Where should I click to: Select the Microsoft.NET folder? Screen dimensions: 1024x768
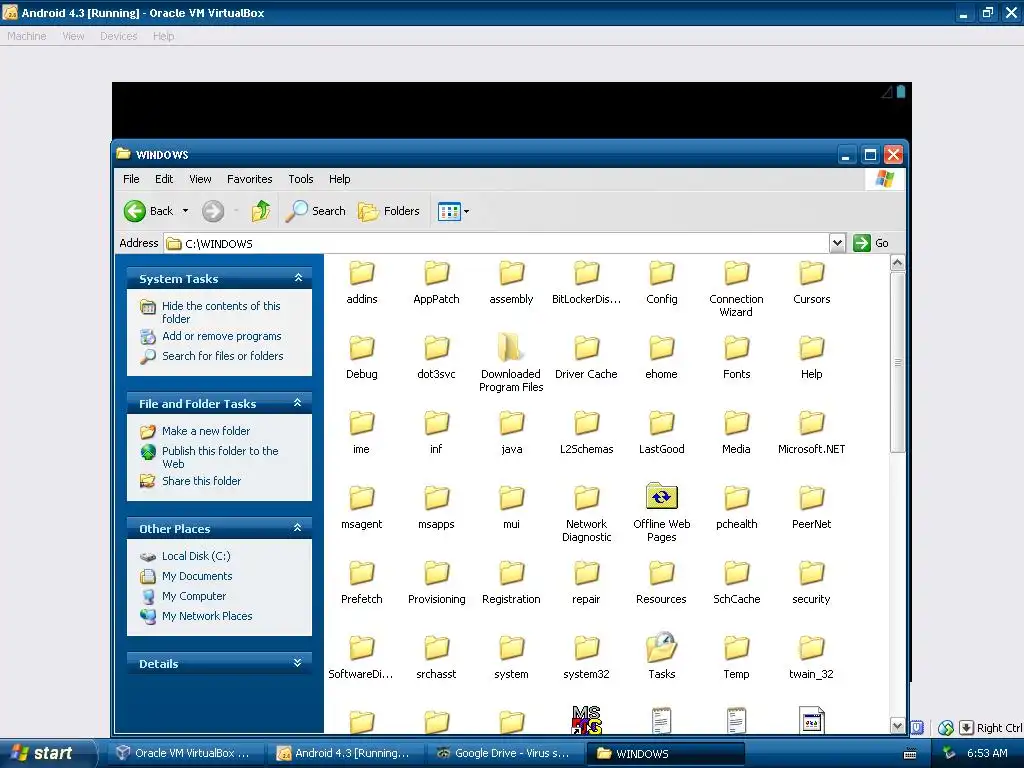coord(812,433)
